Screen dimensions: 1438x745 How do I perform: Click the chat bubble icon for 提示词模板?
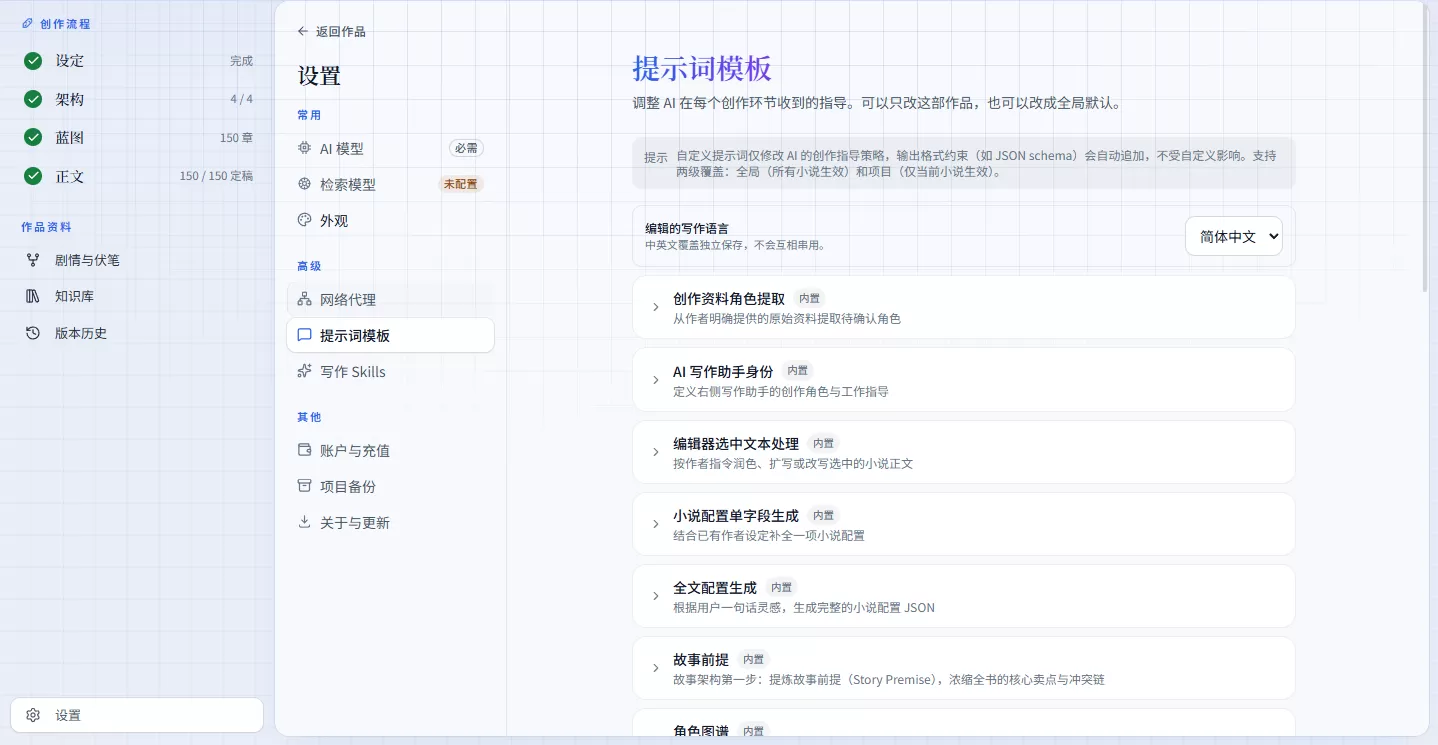click(305, 335)
